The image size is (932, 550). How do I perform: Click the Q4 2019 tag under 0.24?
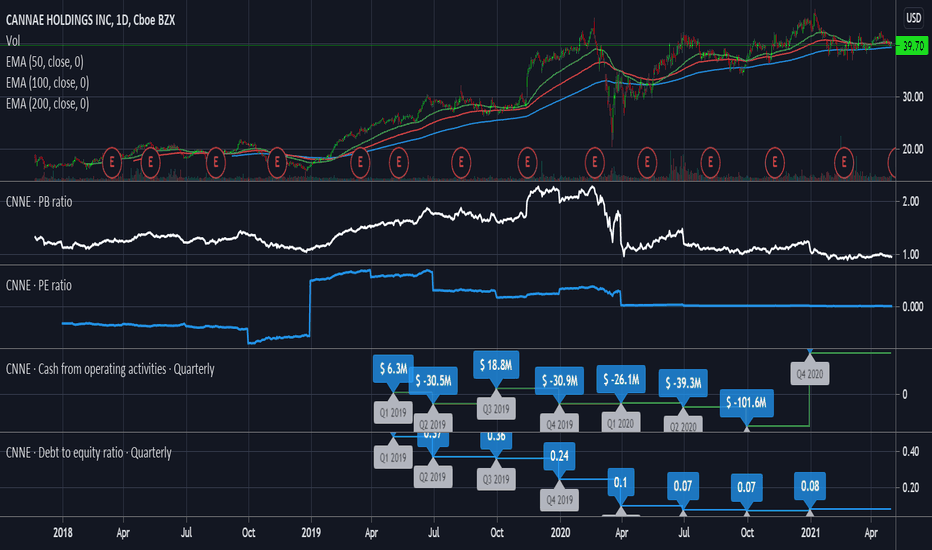coord(559,500)
